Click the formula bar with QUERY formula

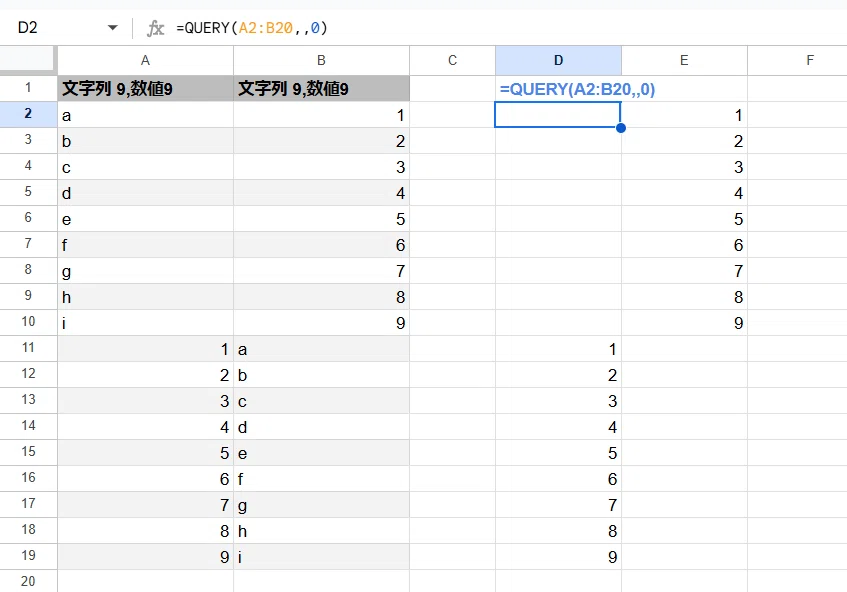point(508,28)
